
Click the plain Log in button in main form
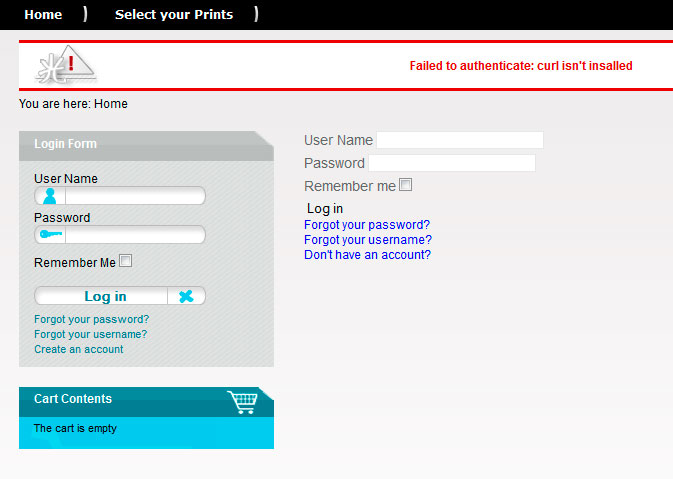325,209
